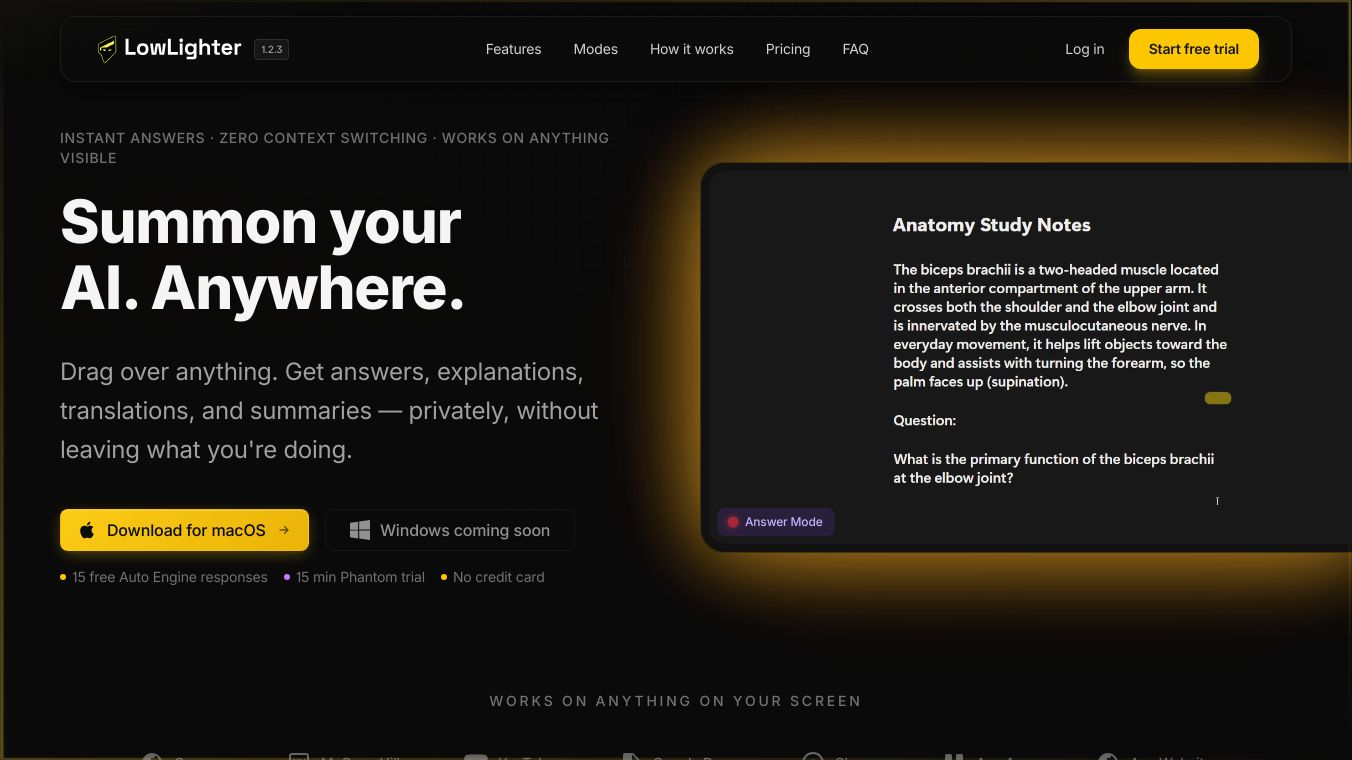Click the "Instant answers" tagline above the headline

[x=334, y=148]
